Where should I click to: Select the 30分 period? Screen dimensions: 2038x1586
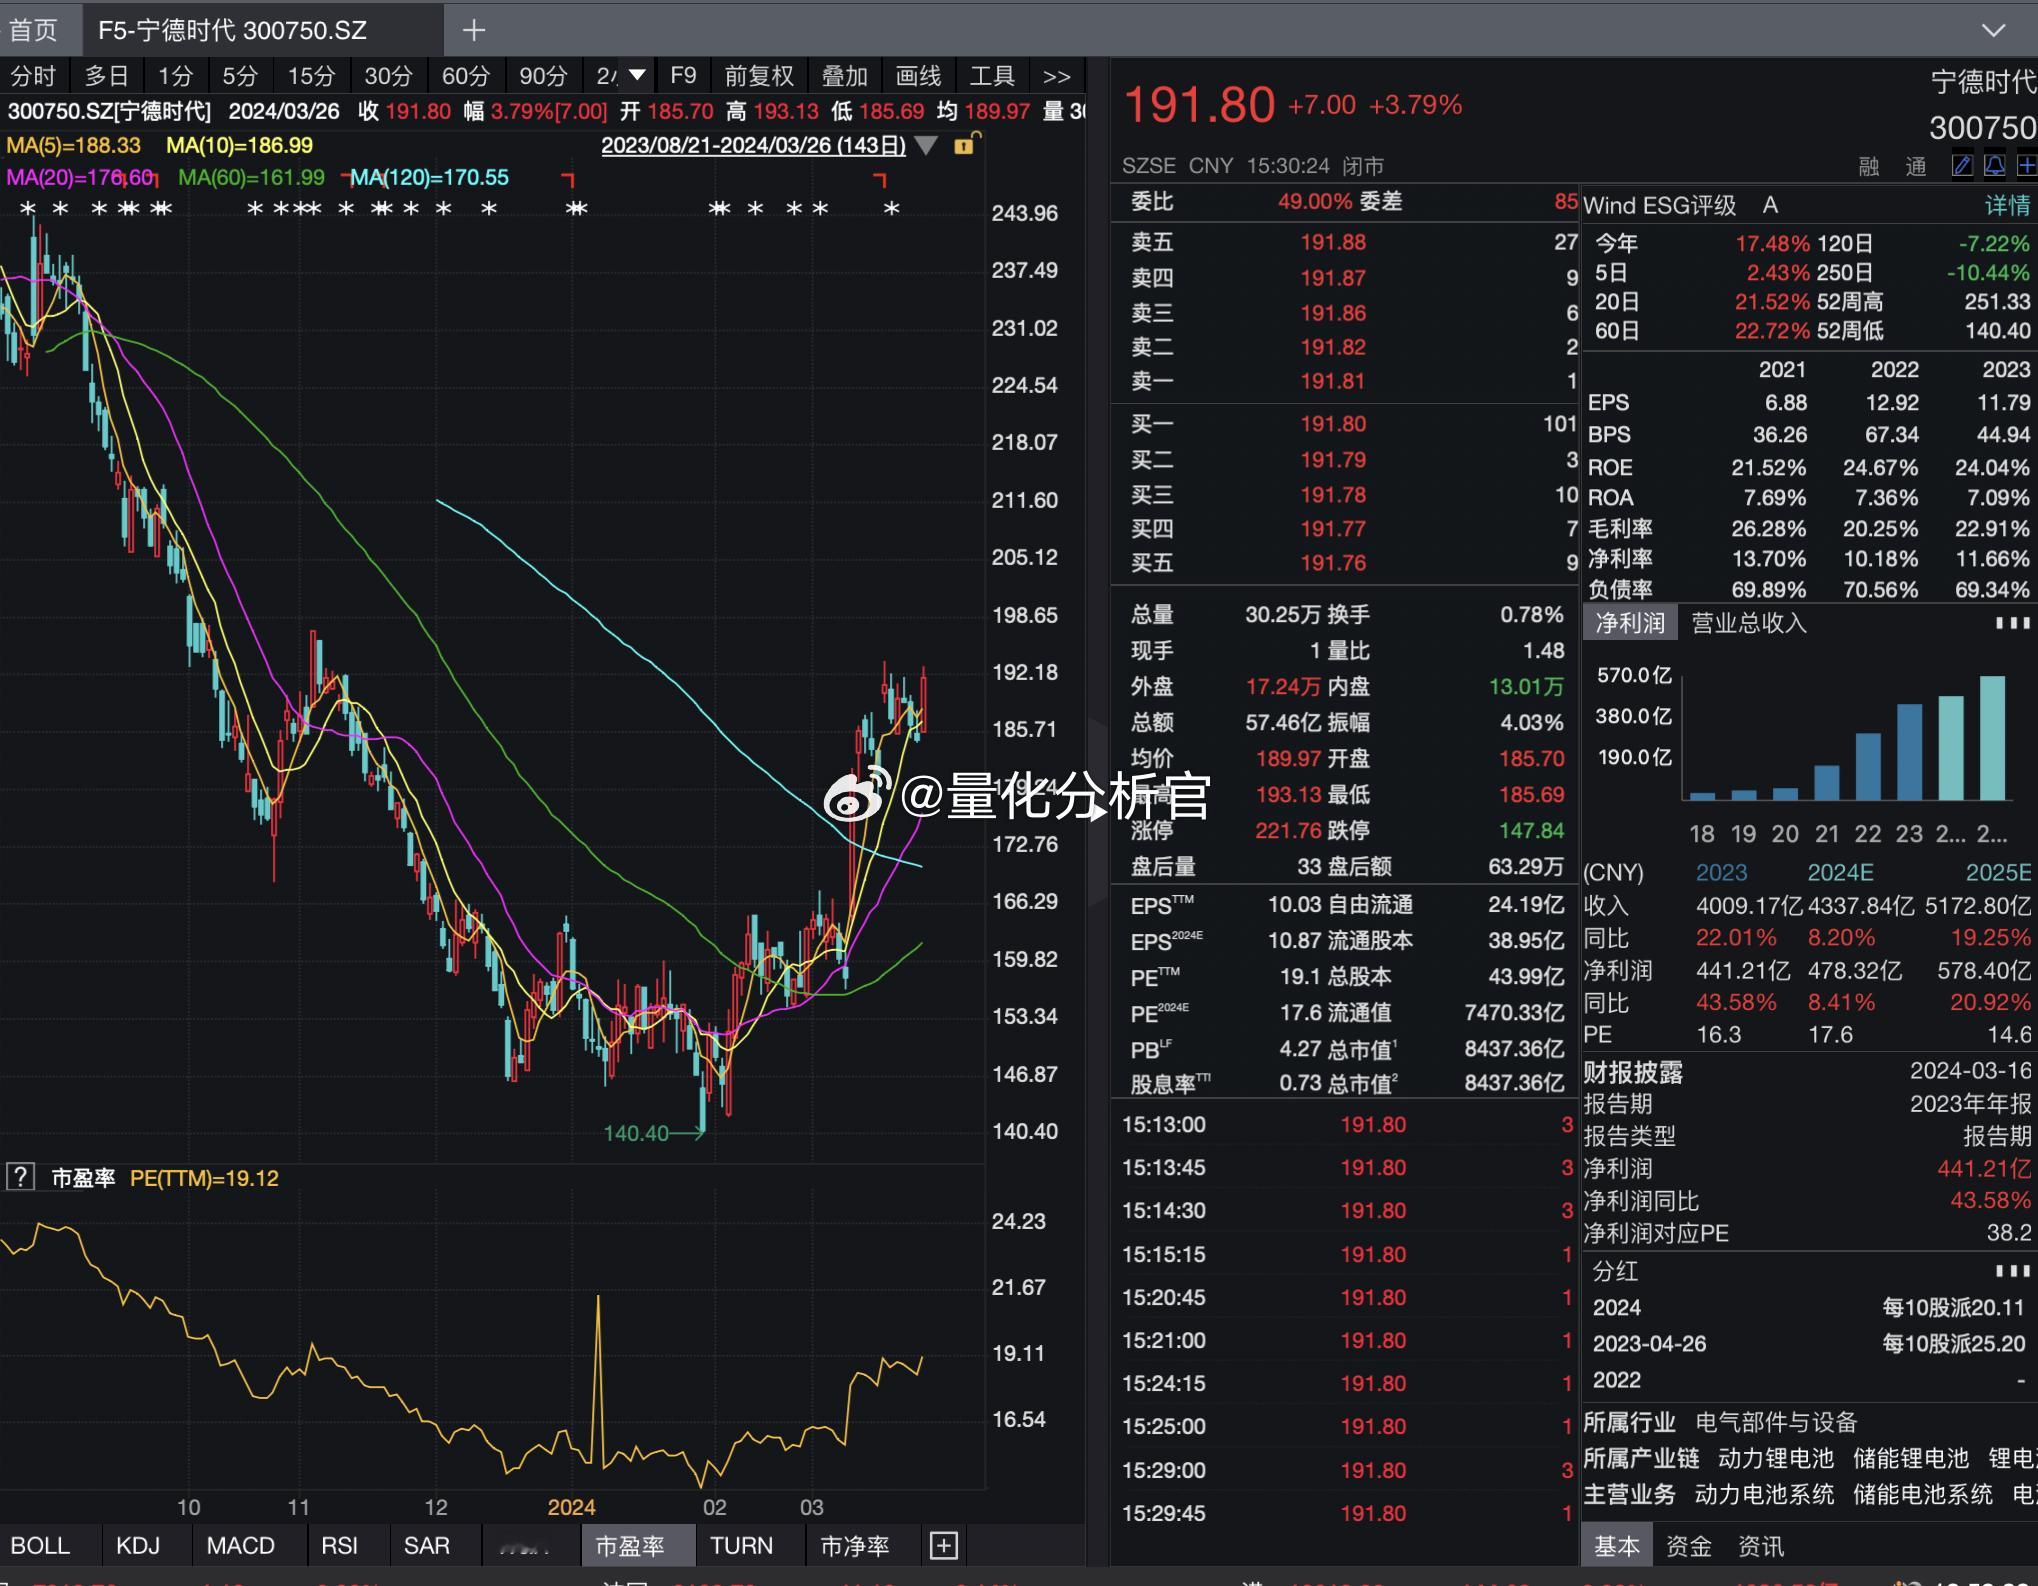pyautogui.click(x=388, y=76)
